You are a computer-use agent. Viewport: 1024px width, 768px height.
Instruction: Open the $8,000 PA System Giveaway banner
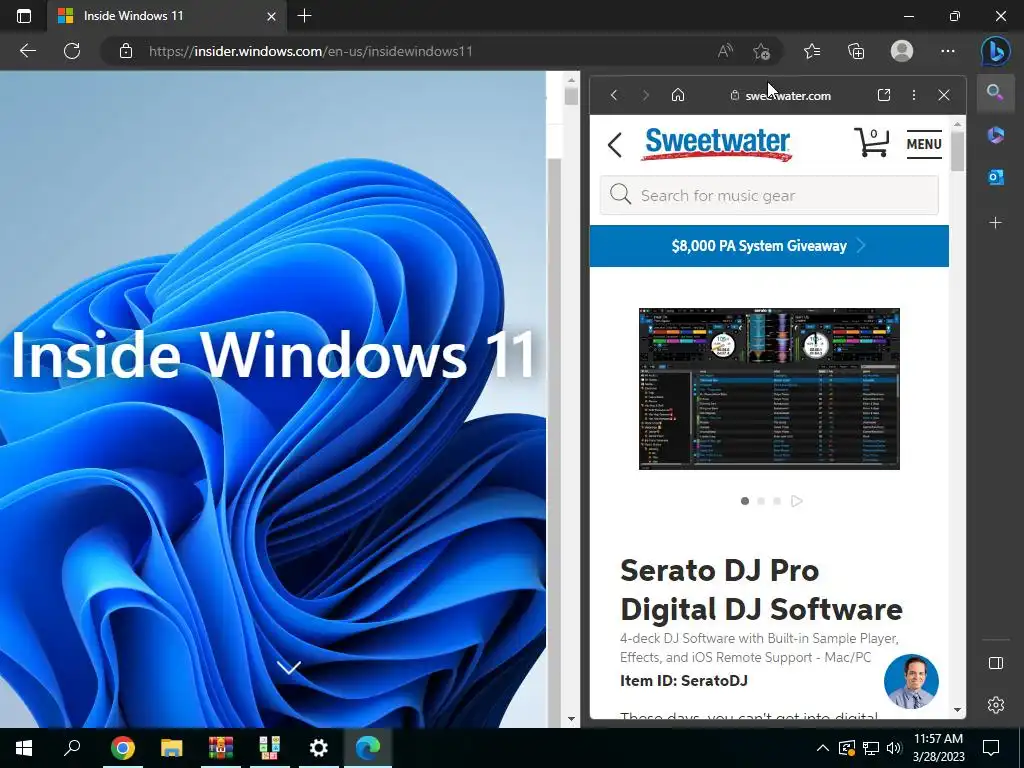coord(769,246)
